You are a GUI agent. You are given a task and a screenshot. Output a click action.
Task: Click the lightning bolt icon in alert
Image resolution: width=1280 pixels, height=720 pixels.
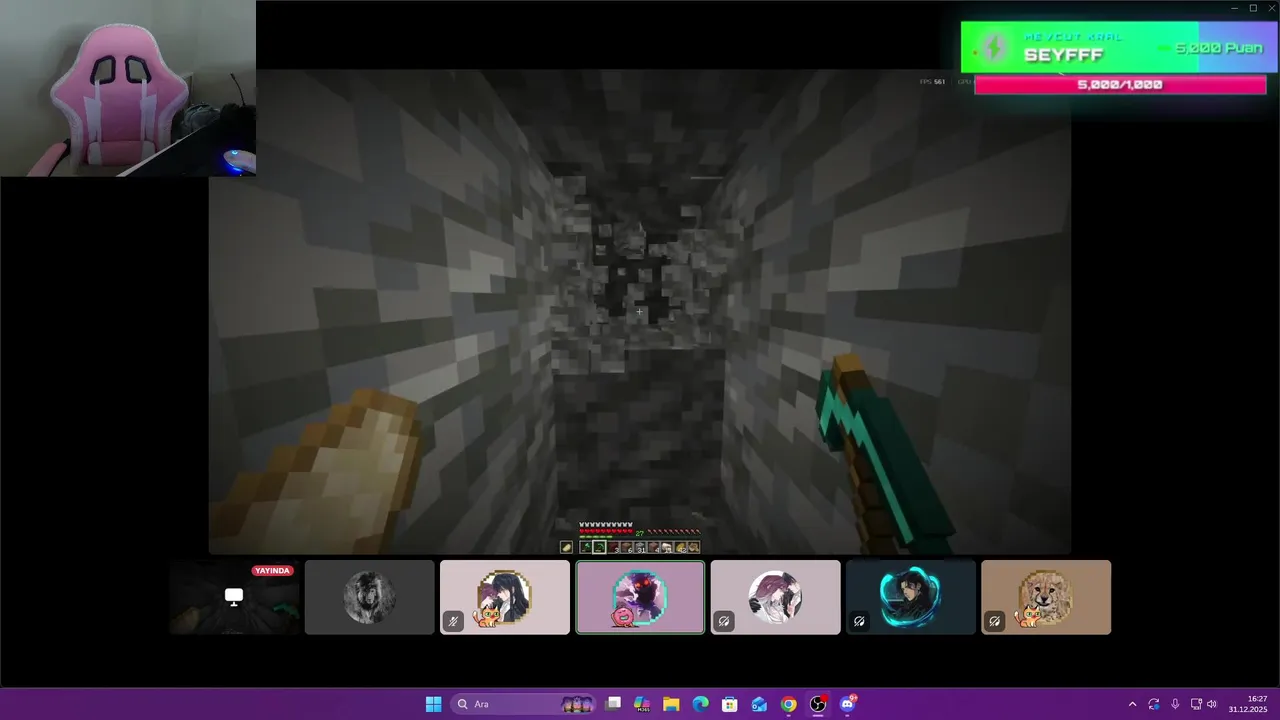coord(993,47)
